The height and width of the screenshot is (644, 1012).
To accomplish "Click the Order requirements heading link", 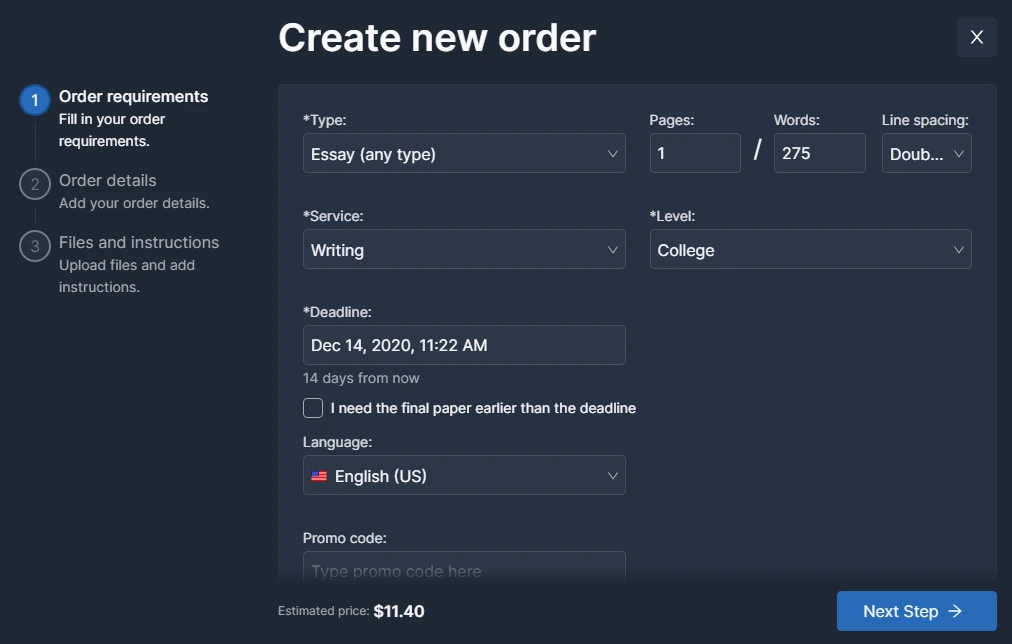I will pyautogui.click(x=133, y=96).
